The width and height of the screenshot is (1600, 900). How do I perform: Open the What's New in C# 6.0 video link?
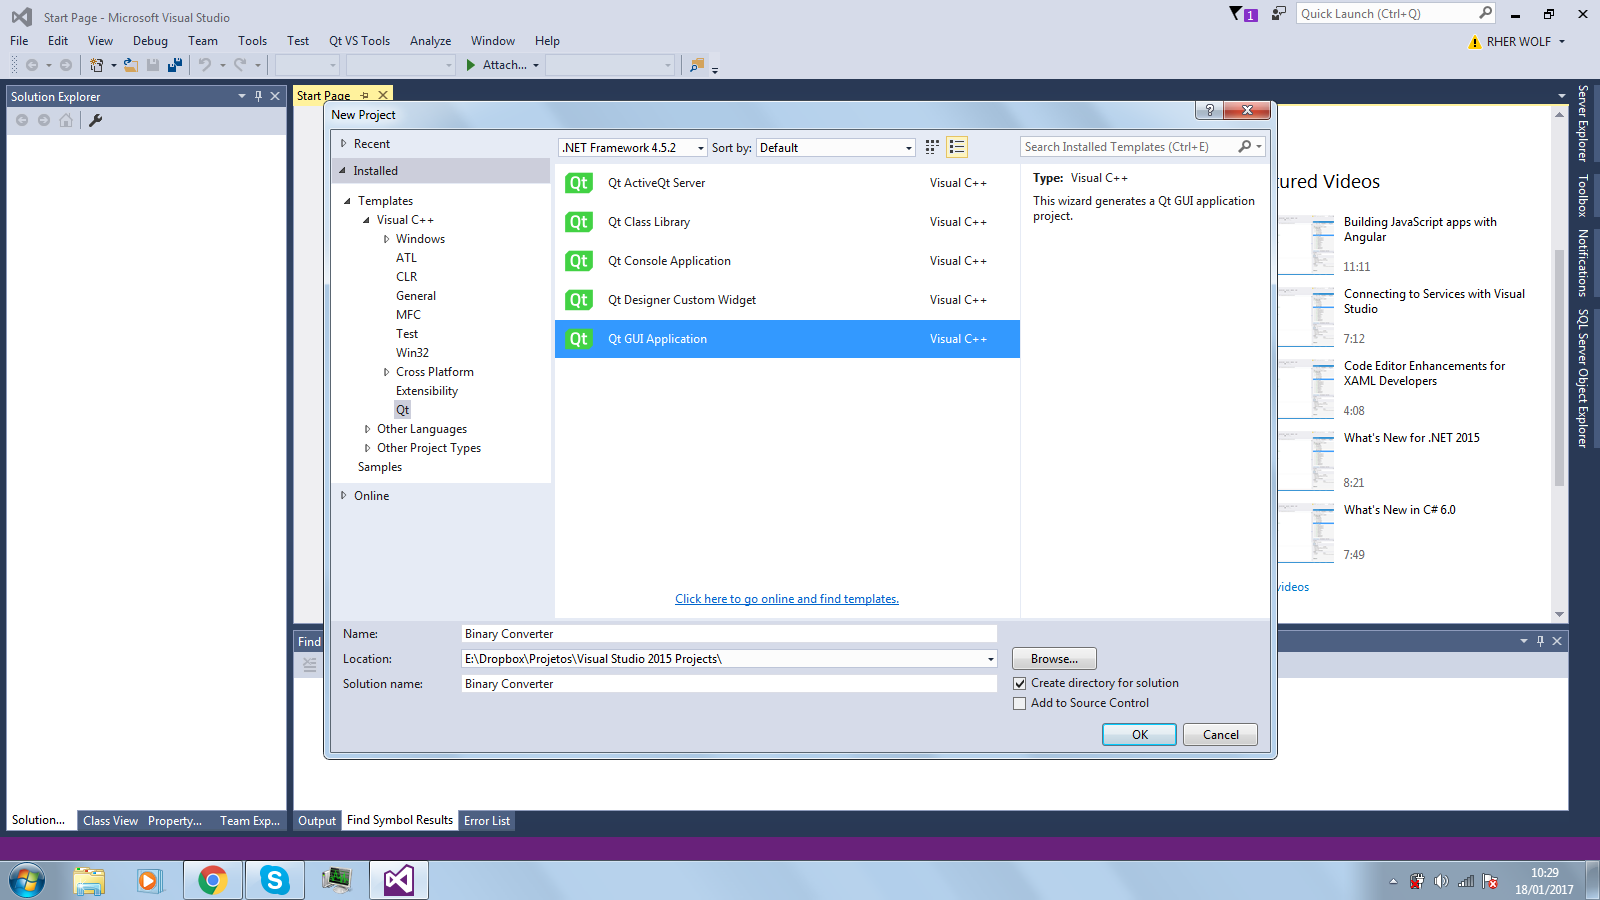(x=1399, y=510)
